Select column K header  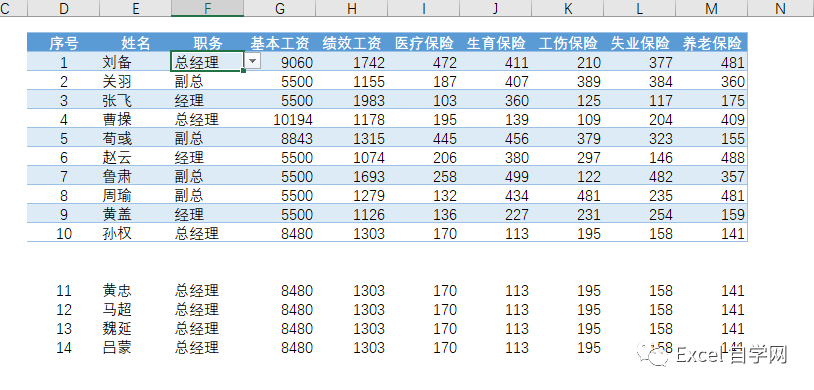point(568,8)
